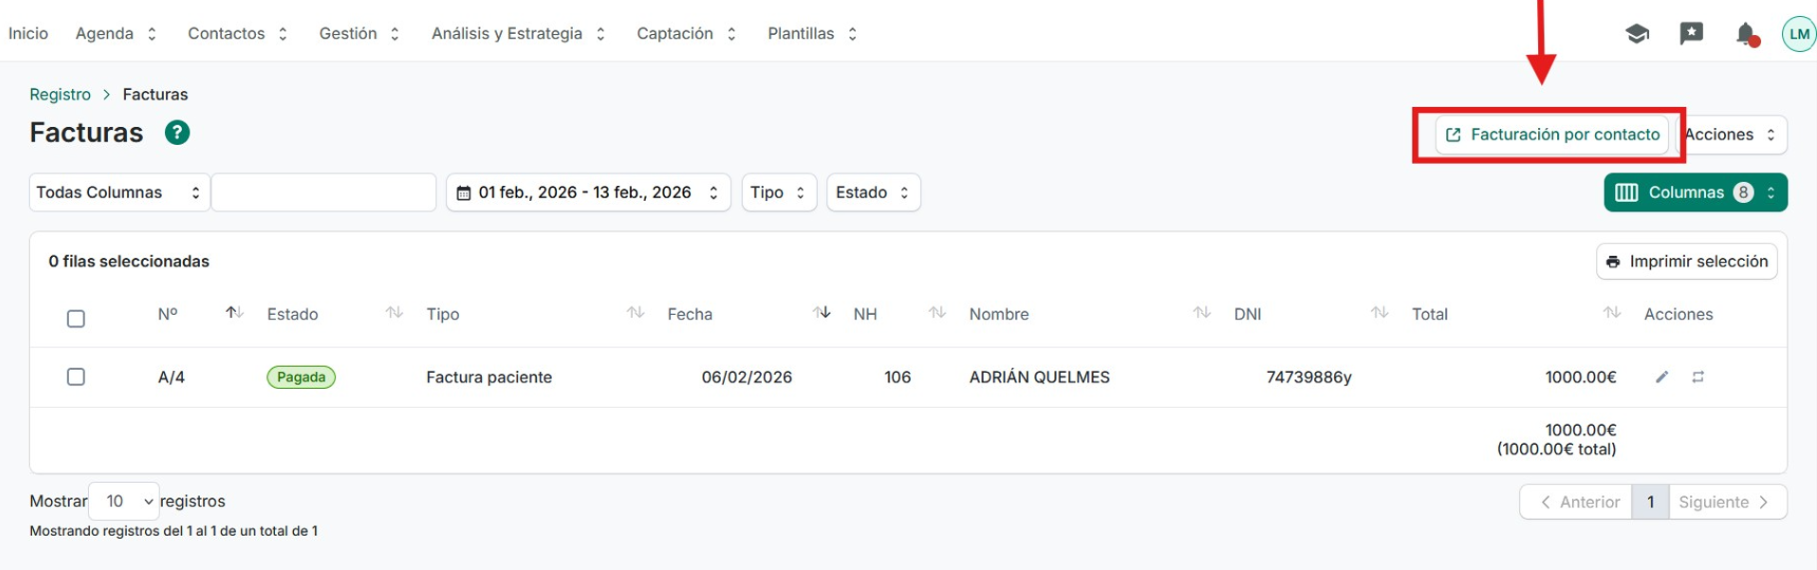Viewport: 1817px width, 570px height.
Task: Open the Todas Columnas dropdown
Action: click(119, 193)
